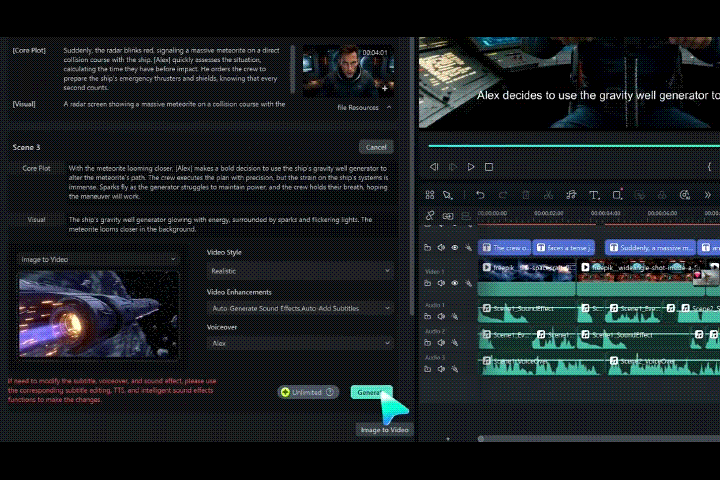
Task: Hide the Video 1 track via eye
Action: point(455,283)
